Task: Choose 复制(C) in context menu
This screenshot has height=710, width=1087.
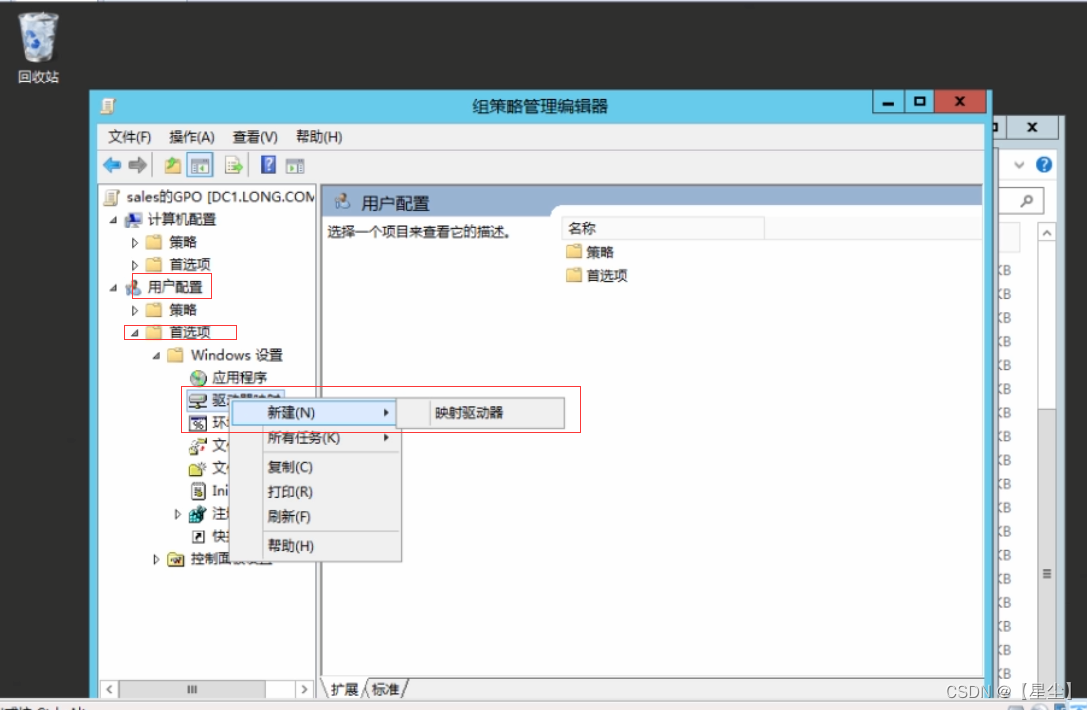Action: (x=315, y=467)
